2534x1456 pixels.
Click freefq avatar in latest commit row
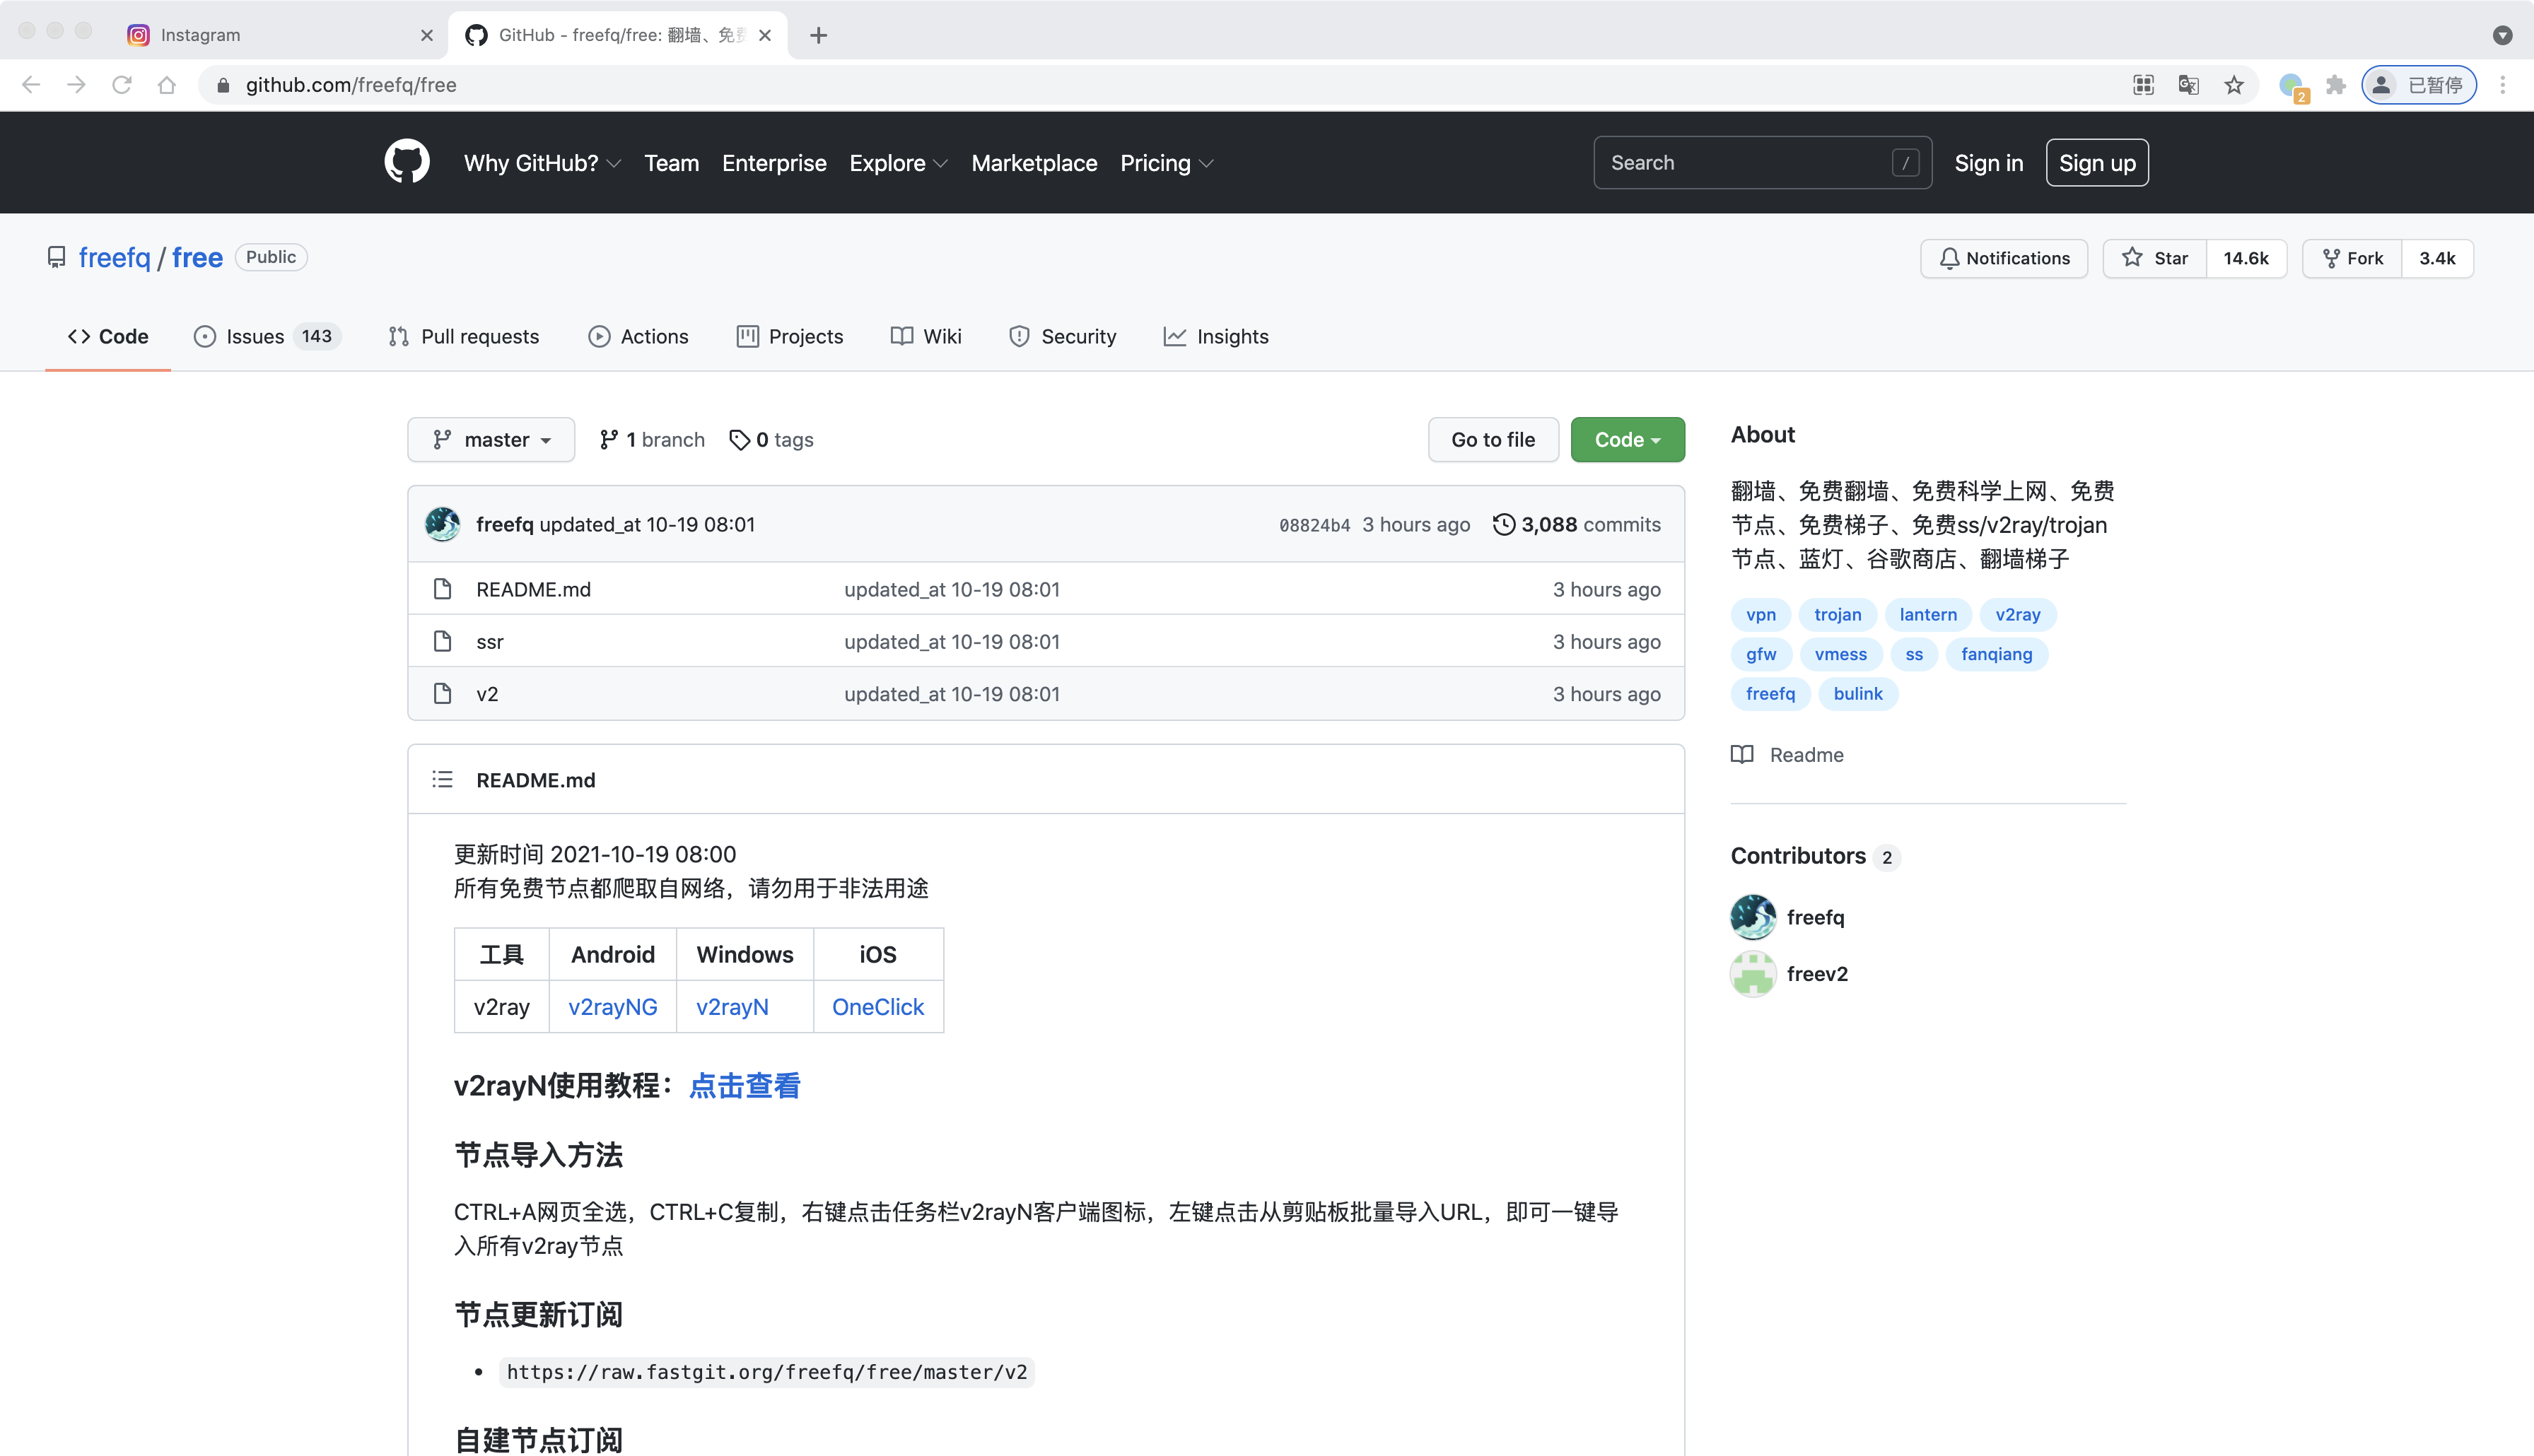coord(442,524)
